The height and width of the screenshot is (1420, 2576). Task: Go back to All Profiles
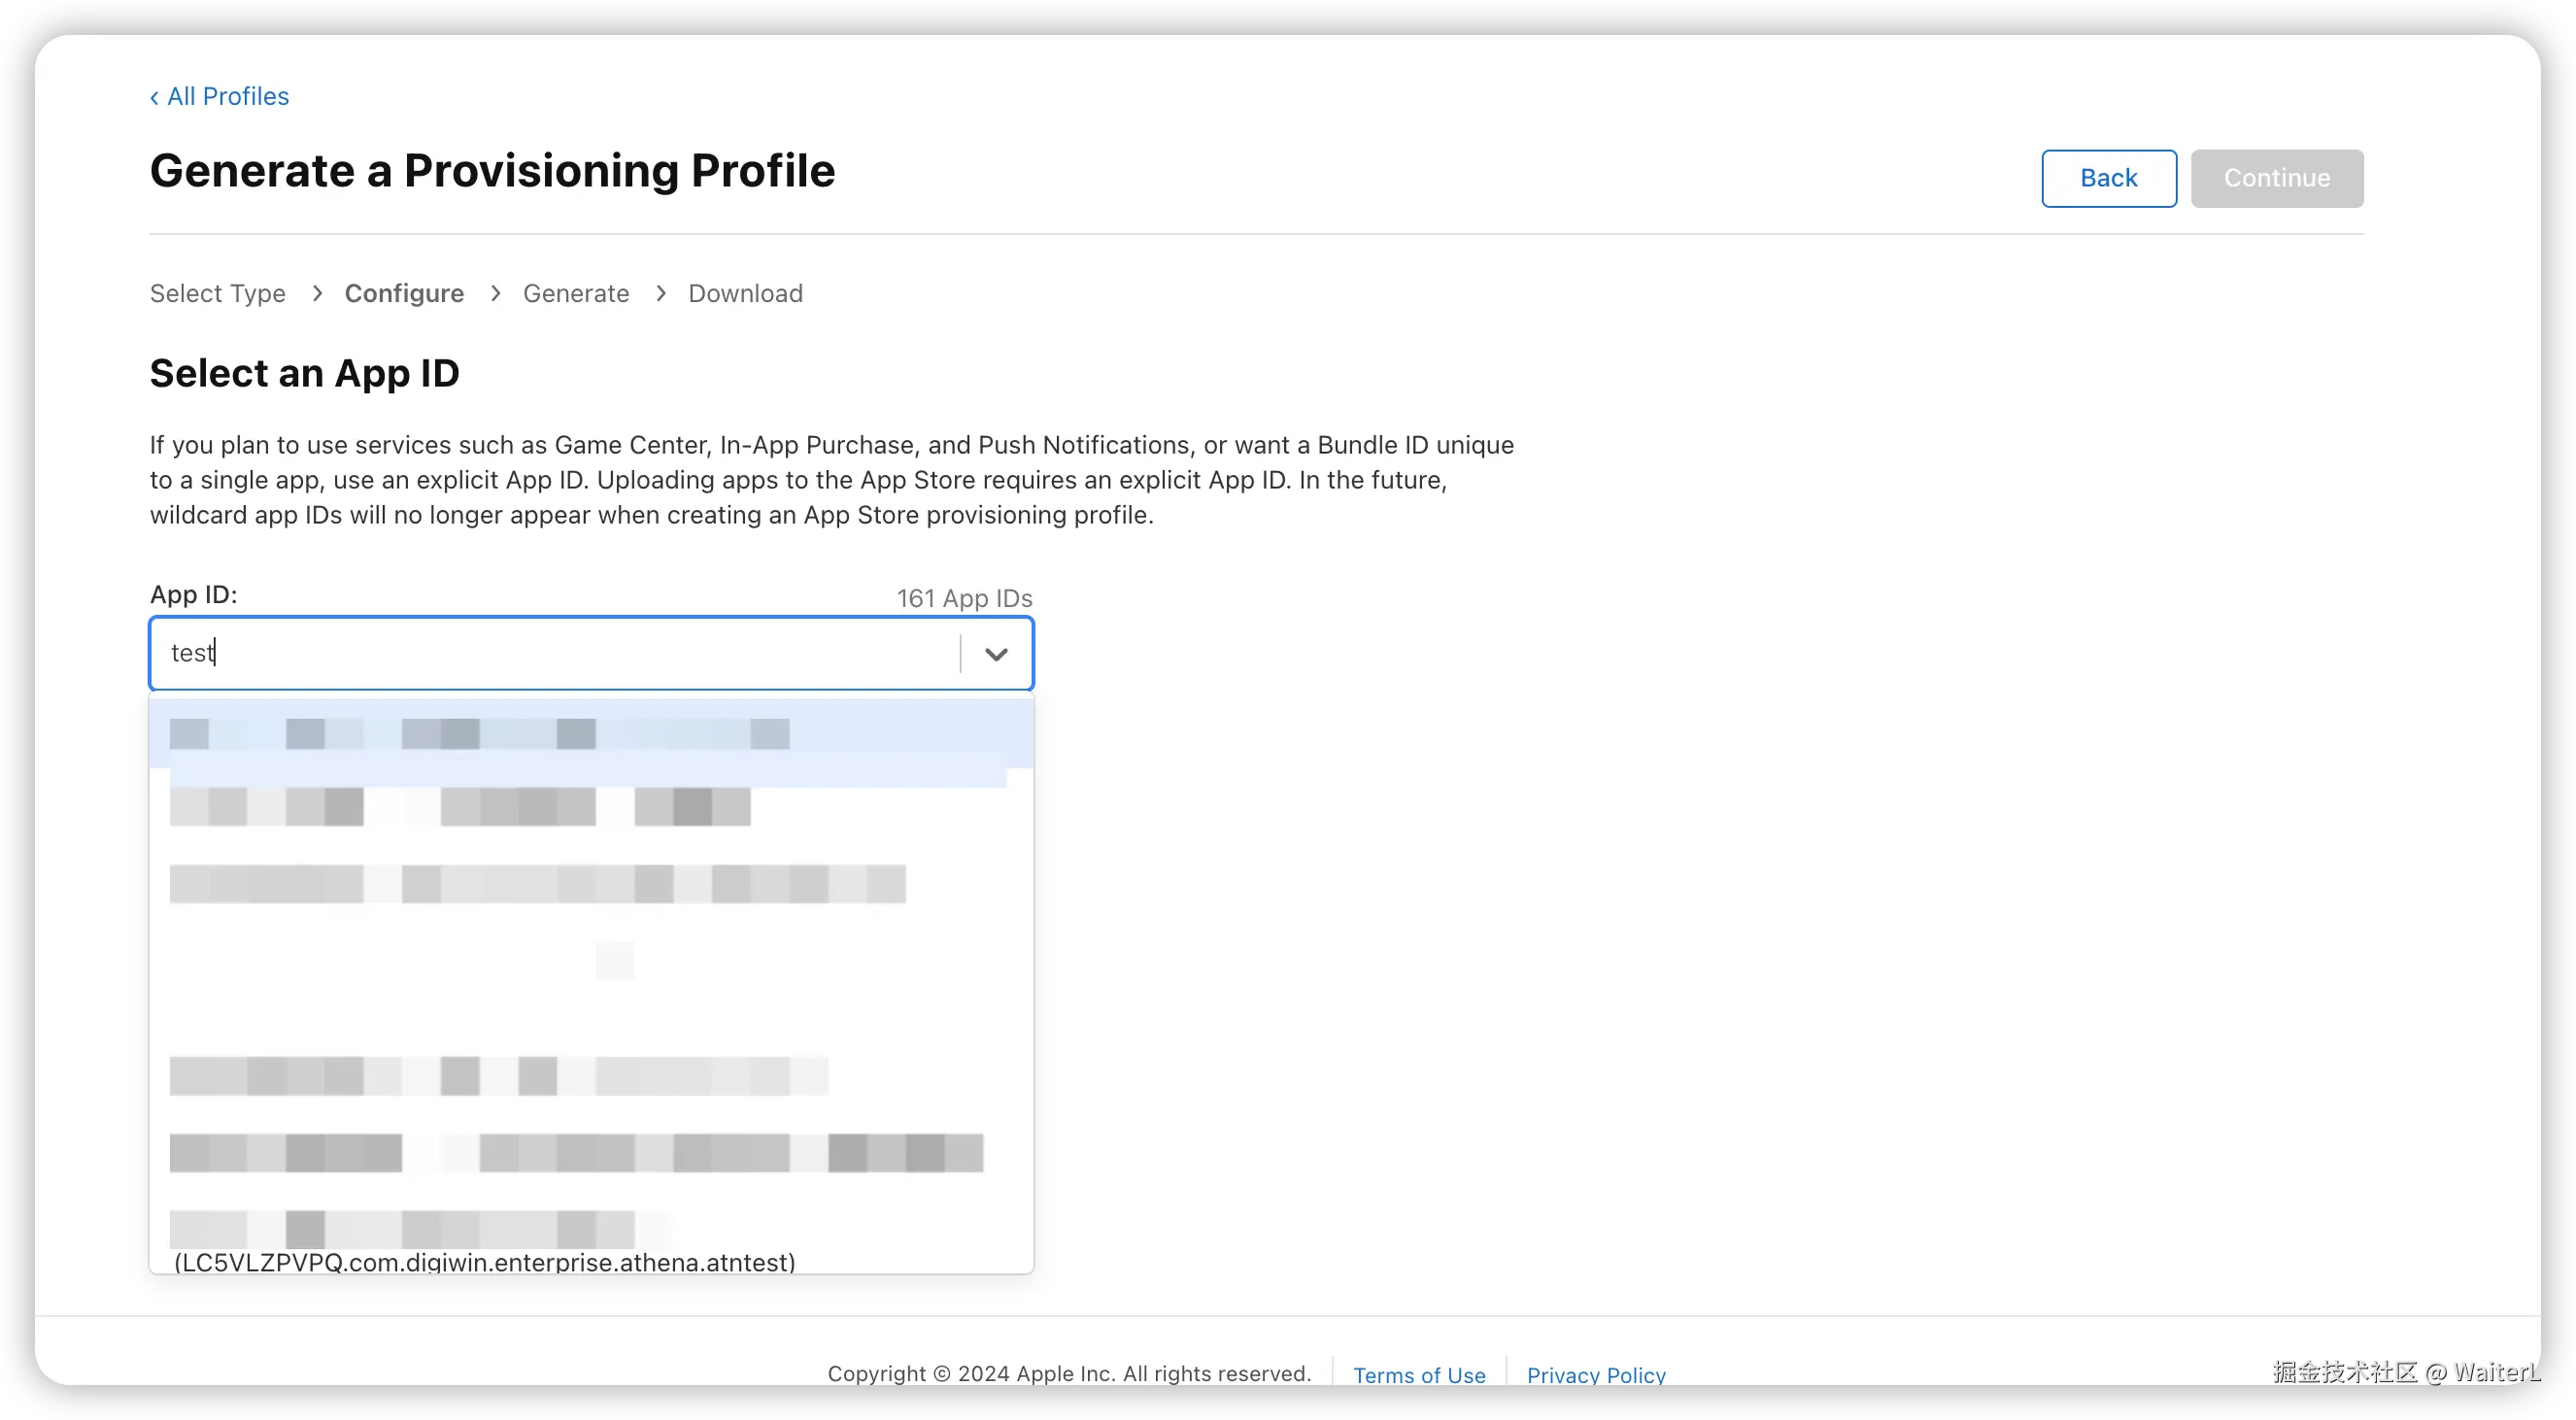[227, 96]
